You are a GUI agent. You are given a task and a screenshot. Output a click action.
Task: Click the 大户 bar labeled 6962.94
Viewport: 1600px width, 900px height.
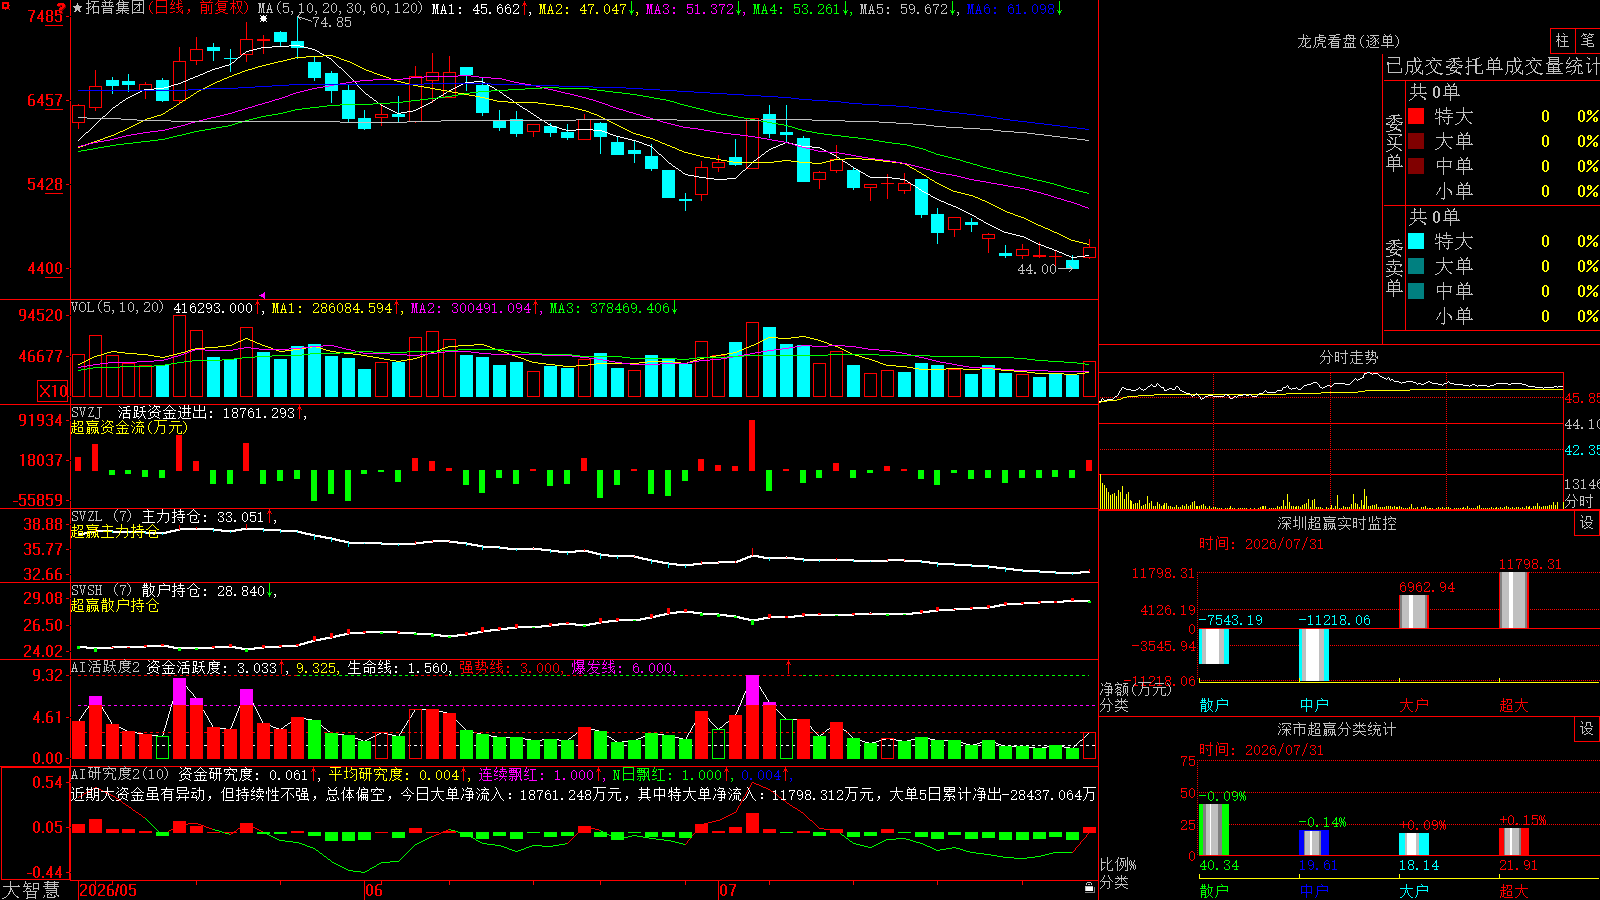(x=1414, y=611)
